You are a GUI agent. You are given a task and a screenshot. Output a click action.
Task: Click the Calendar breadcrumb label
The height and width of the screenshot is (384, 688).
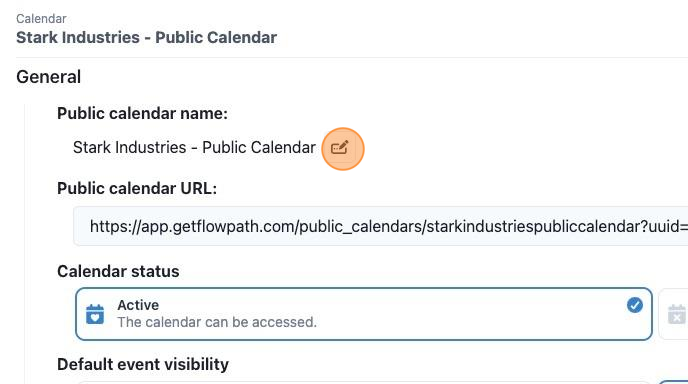[41, 19]
